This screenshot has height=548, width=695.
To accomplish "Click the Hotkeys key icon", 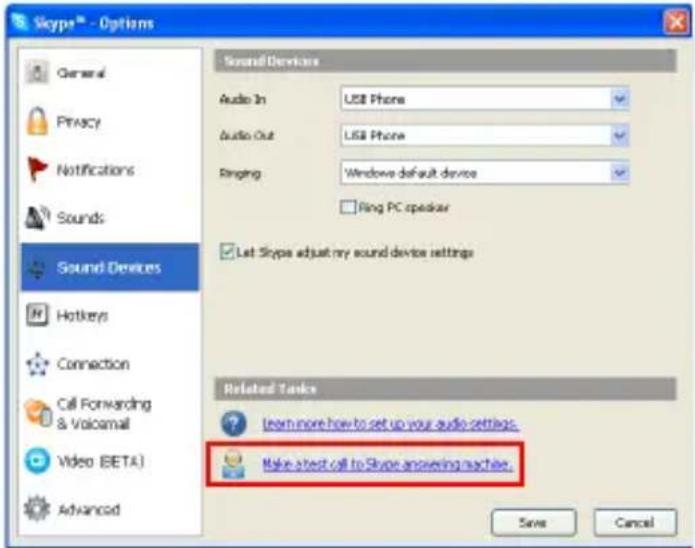I will pyautogui.click(x=37, y=315).
